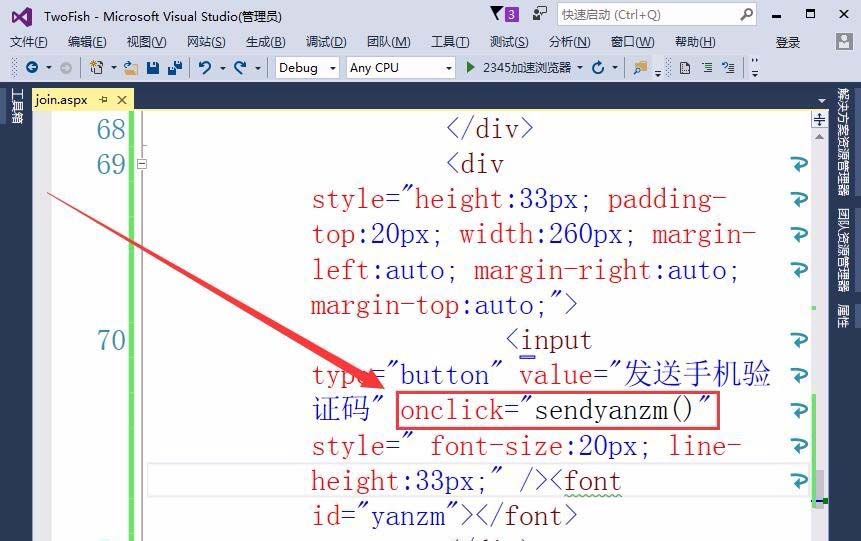
Task: Open the 团队资源管理器 side panel
Action: click(843, 250)
